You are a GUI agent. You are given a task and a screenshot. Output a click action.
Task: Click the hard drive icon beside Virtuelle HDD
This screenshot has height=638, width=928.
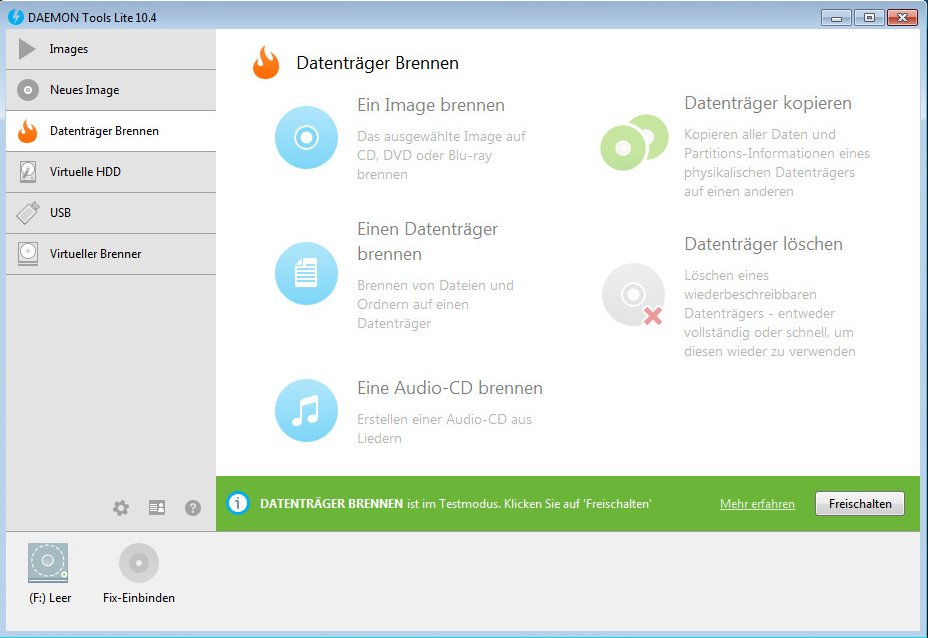tap(28, 172)
